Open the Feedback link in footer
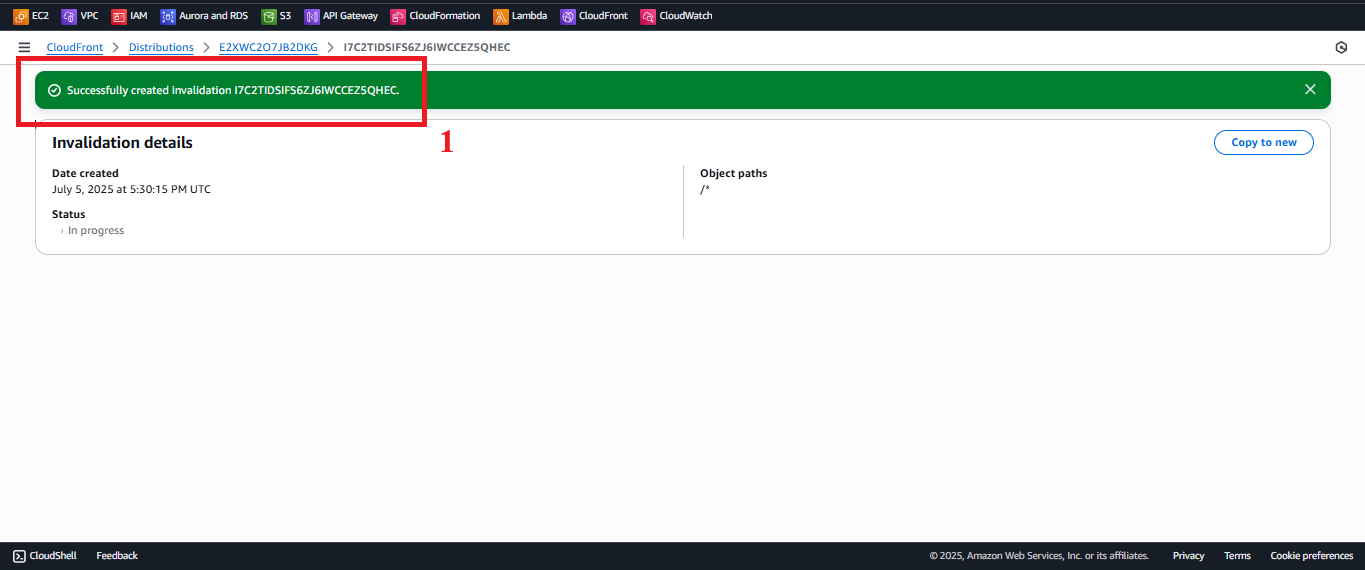This screenshot has height=570, width=1365. click(117, 556)
